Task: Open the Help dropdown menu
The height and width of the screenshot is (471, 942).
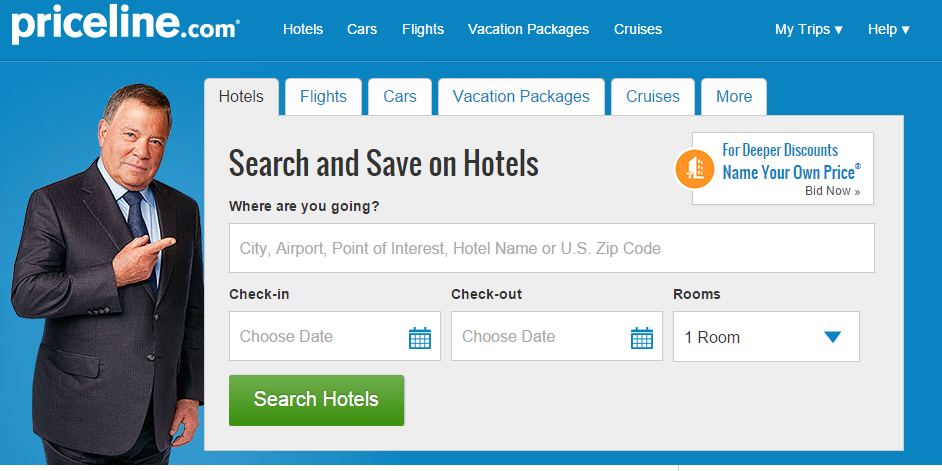Action: [x=889, y=29]
